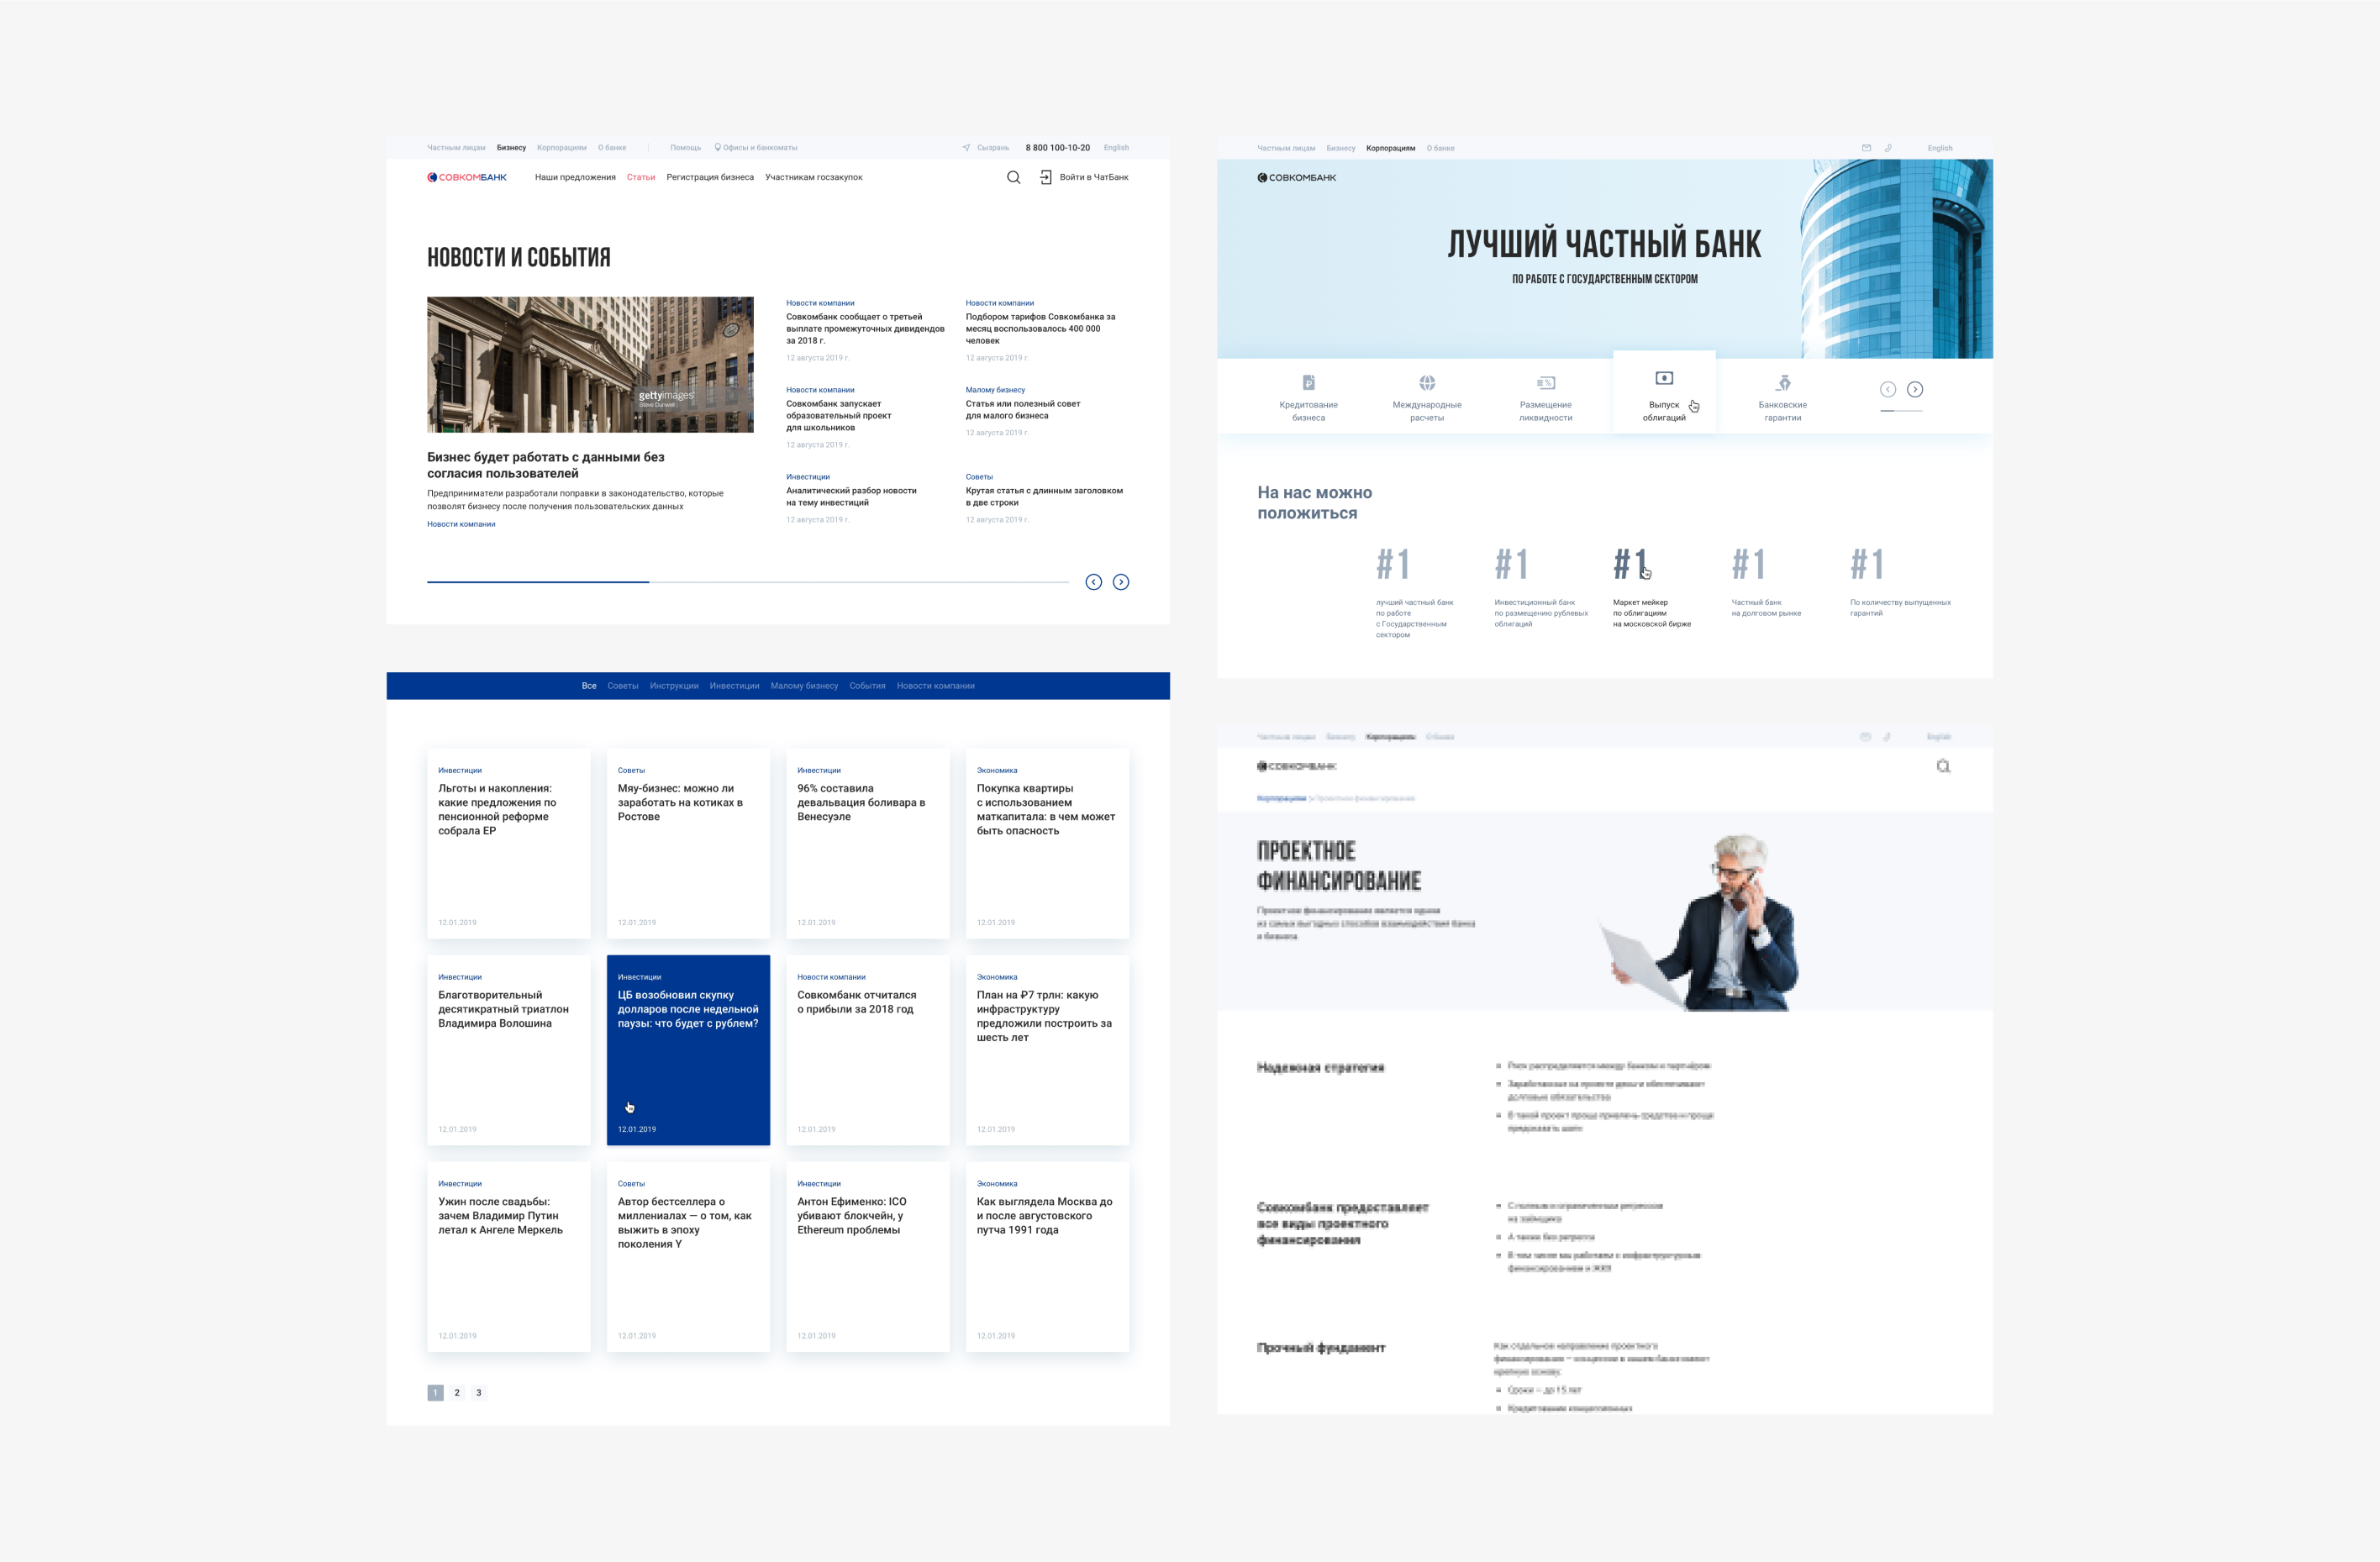This screenshot has height=1562, width=2380.
Task: Switch to Частным лицам on news page
Action: click(456, 147)
